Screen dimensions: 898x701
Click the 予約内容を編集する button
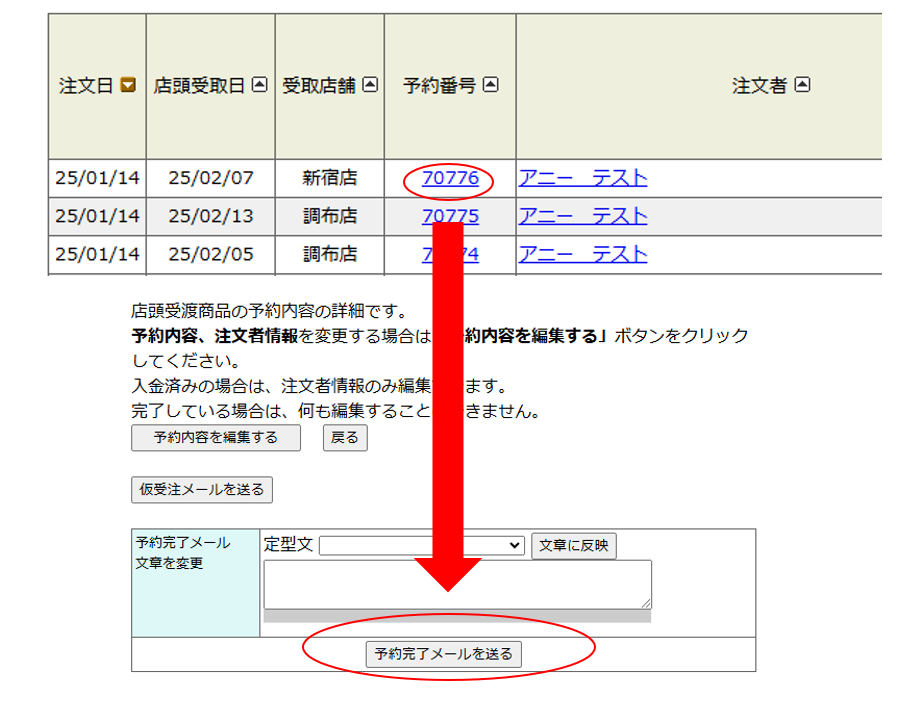click(215, 438)
